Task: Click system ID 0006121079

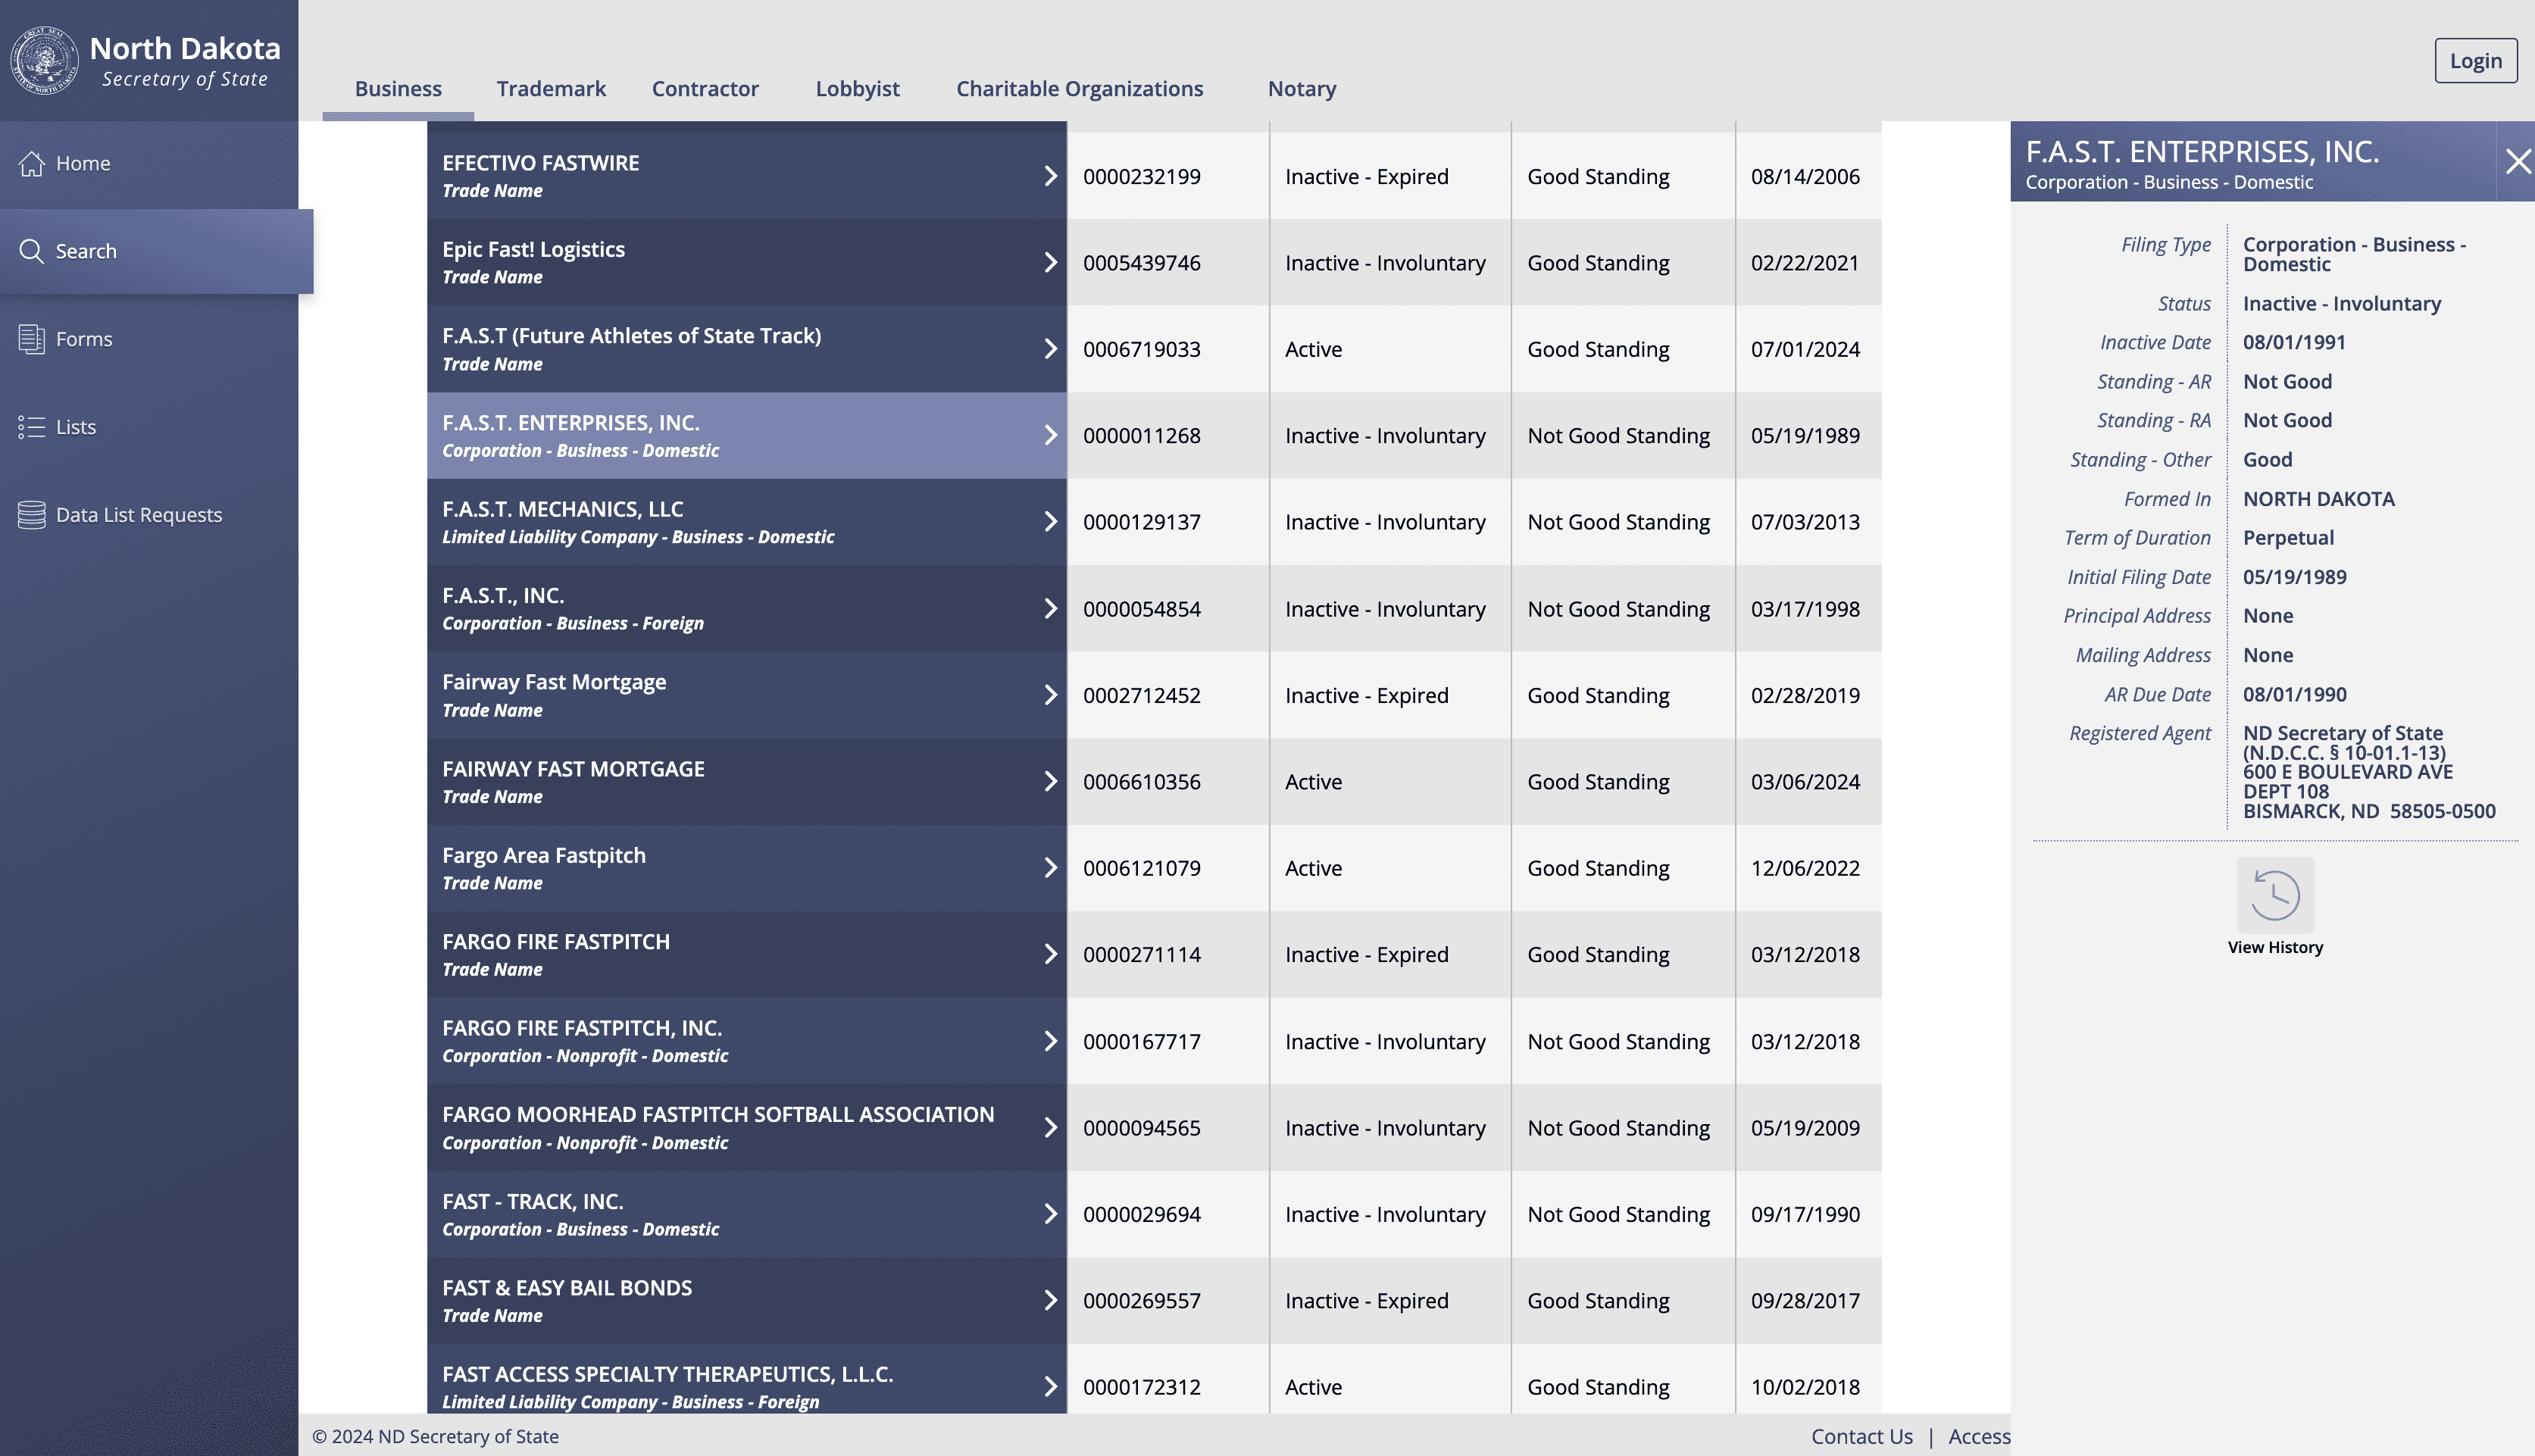Action: 1142,868
